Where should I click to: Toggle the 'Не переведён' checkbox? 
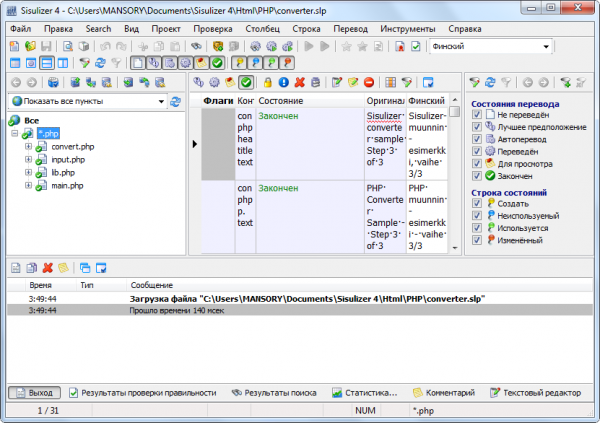pyautogui.click(x=477, y=115)
